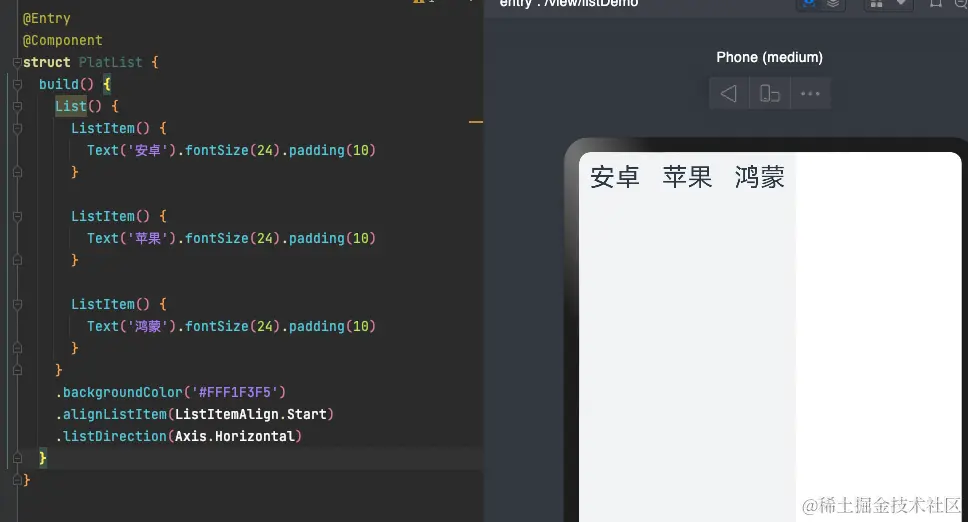Screen dimensions: 968x522
Task: Click the multi-device rotate icon in previewer
Action: click(x=769, y=94)
